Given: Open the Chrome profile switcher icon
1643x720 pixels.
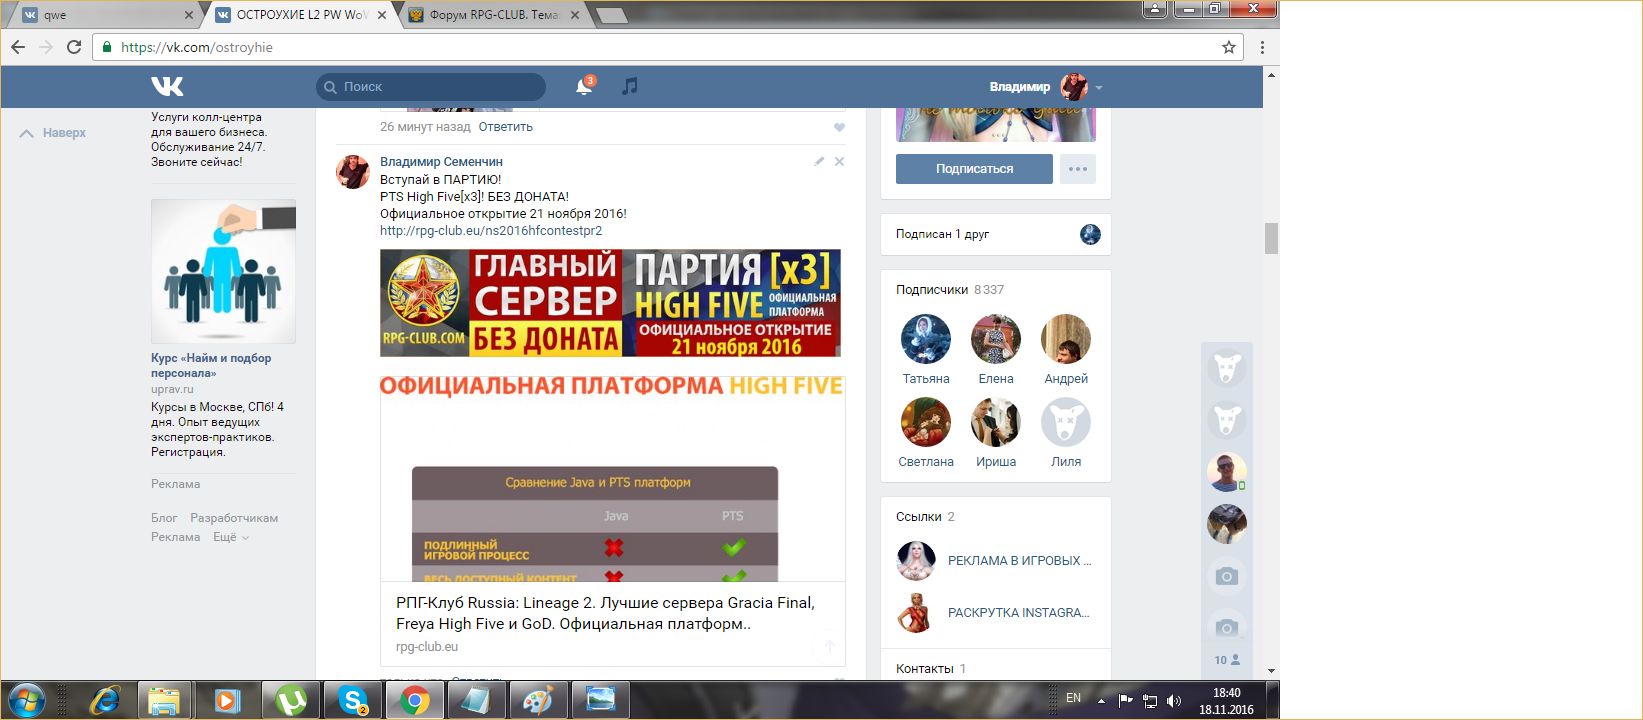Looking at the screenshot, I should 1154,9.
